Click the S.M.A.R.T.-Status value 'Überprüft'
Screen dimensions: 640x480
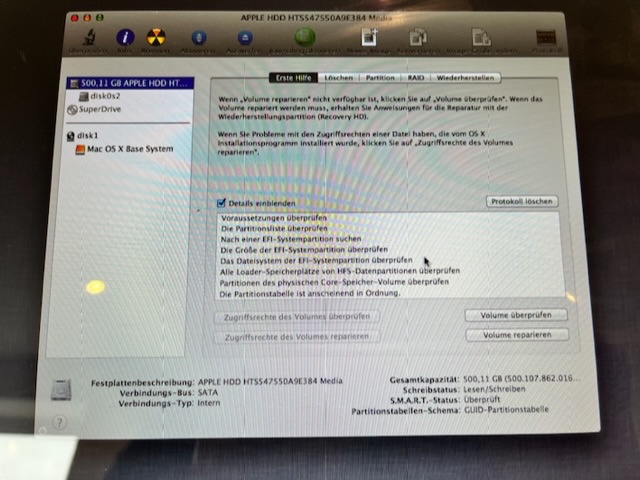482,400
